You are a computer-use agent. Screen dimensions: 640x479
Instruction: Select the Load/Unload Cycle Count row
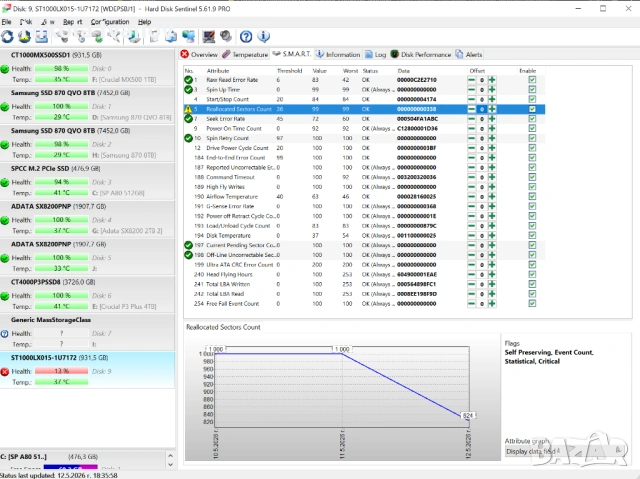[364, 226]
